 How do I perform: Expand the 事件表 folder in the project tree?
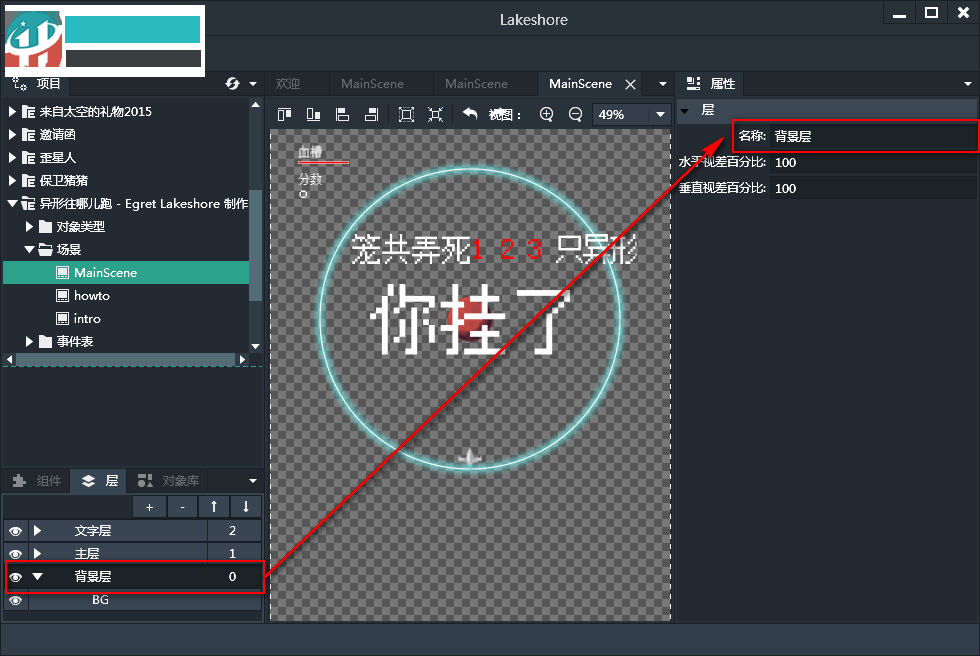pos(28,341)
